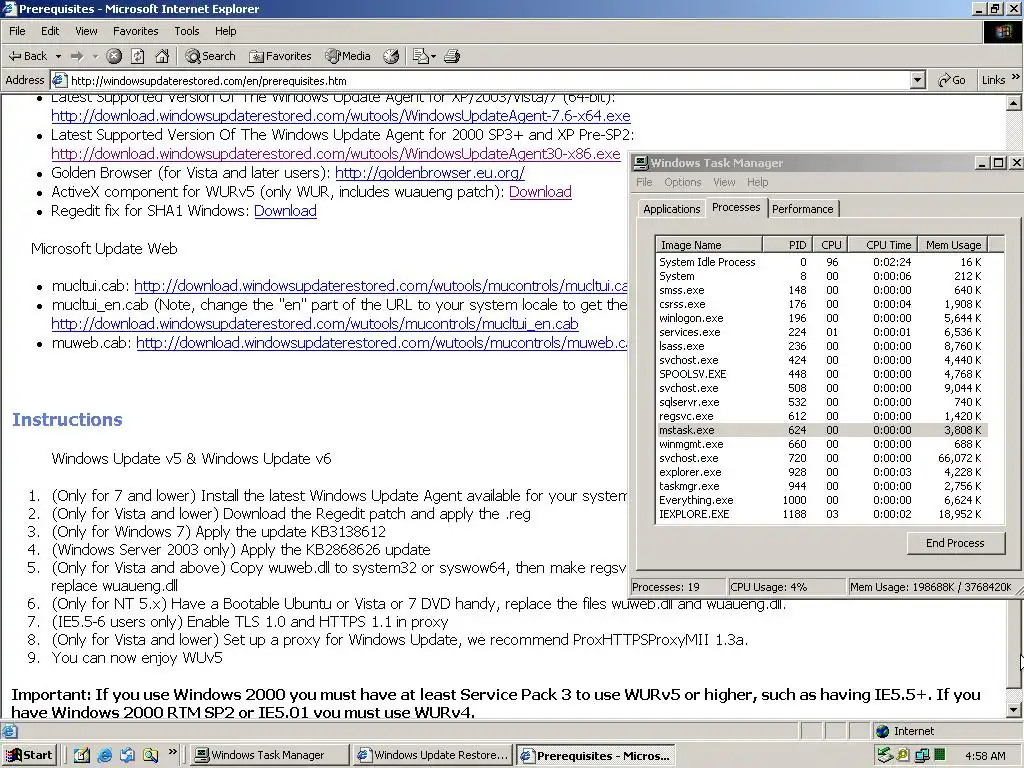
Task: Open the goldenbrowser.eu.org link
Action: click(x=430, y=173)
